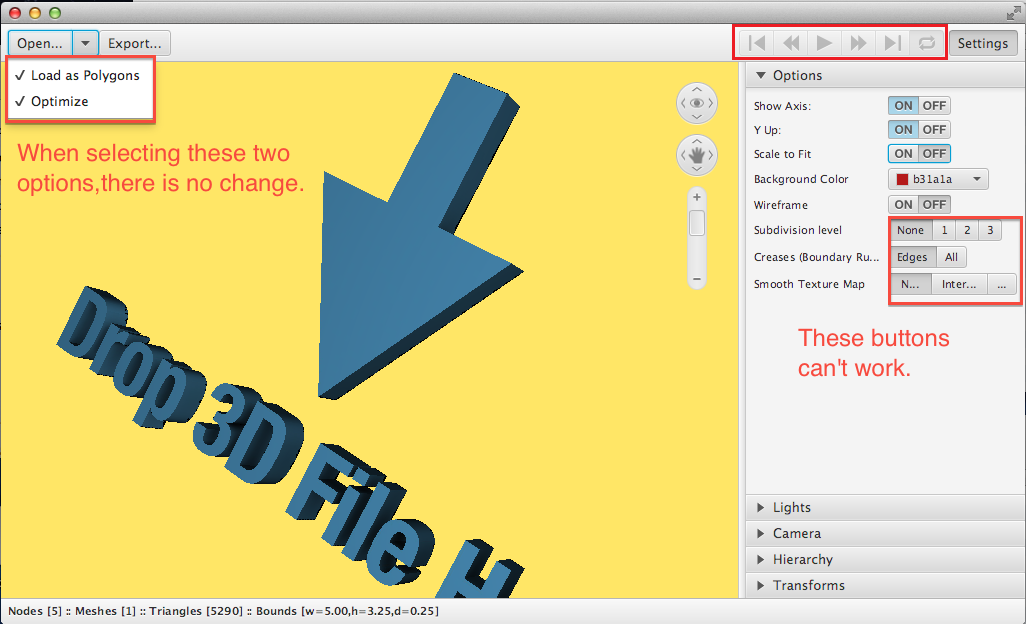The height and width of the screenshot is (624, 1026).
Task: Click the Settings button
Action: pyautogui.click(x=982, y=43)
